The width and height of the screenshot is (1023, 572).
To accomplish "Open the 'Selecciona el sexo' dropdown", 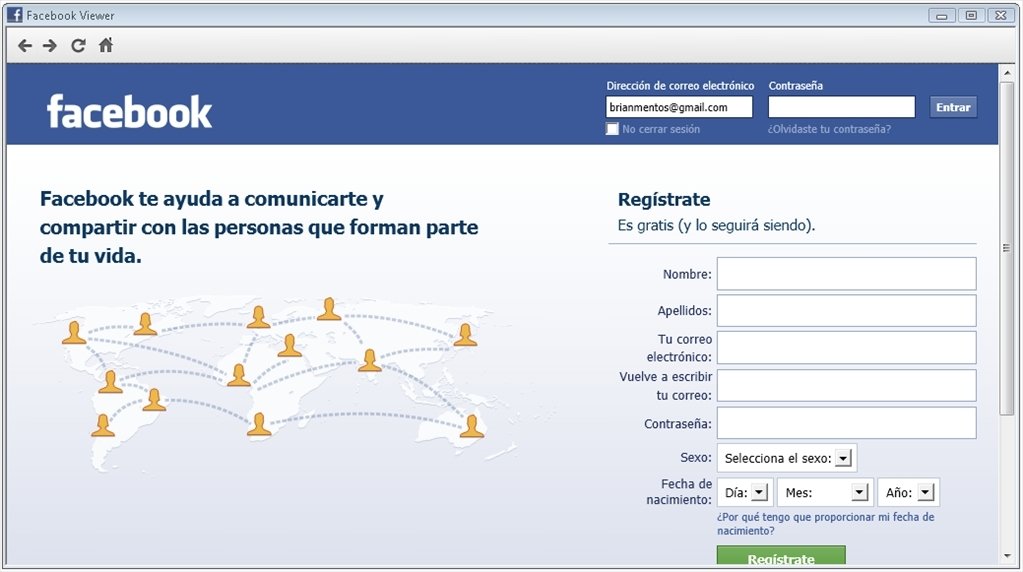I will click(787, 458).
